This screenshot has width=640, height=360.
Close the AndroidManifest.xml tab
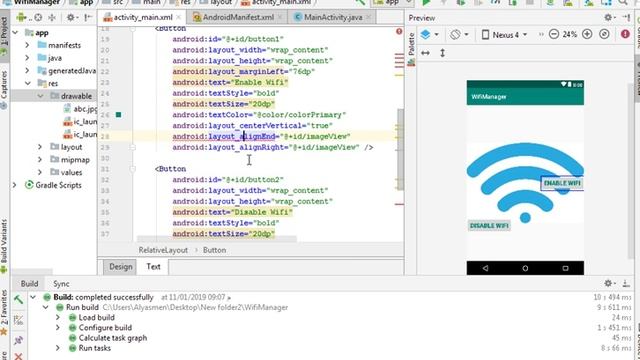tap(280, 18)
